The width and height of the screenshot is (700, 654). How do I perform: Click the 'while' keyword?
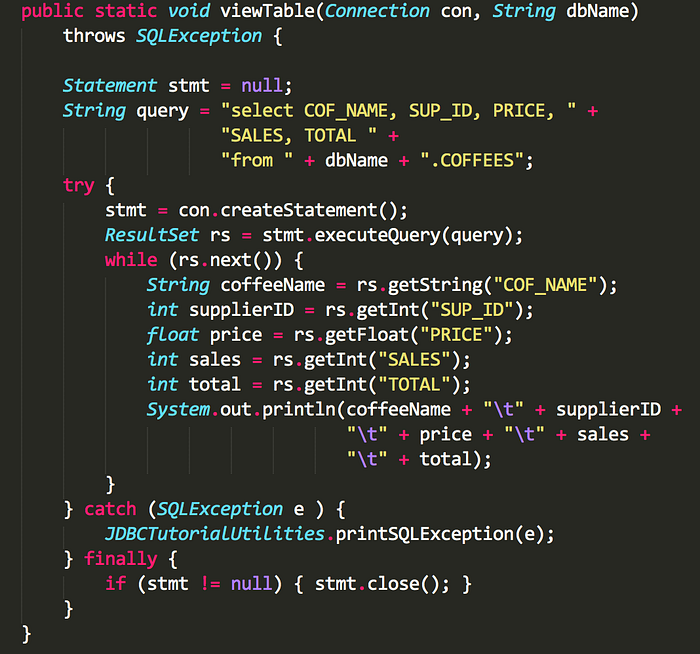click(x=131, y=260)
